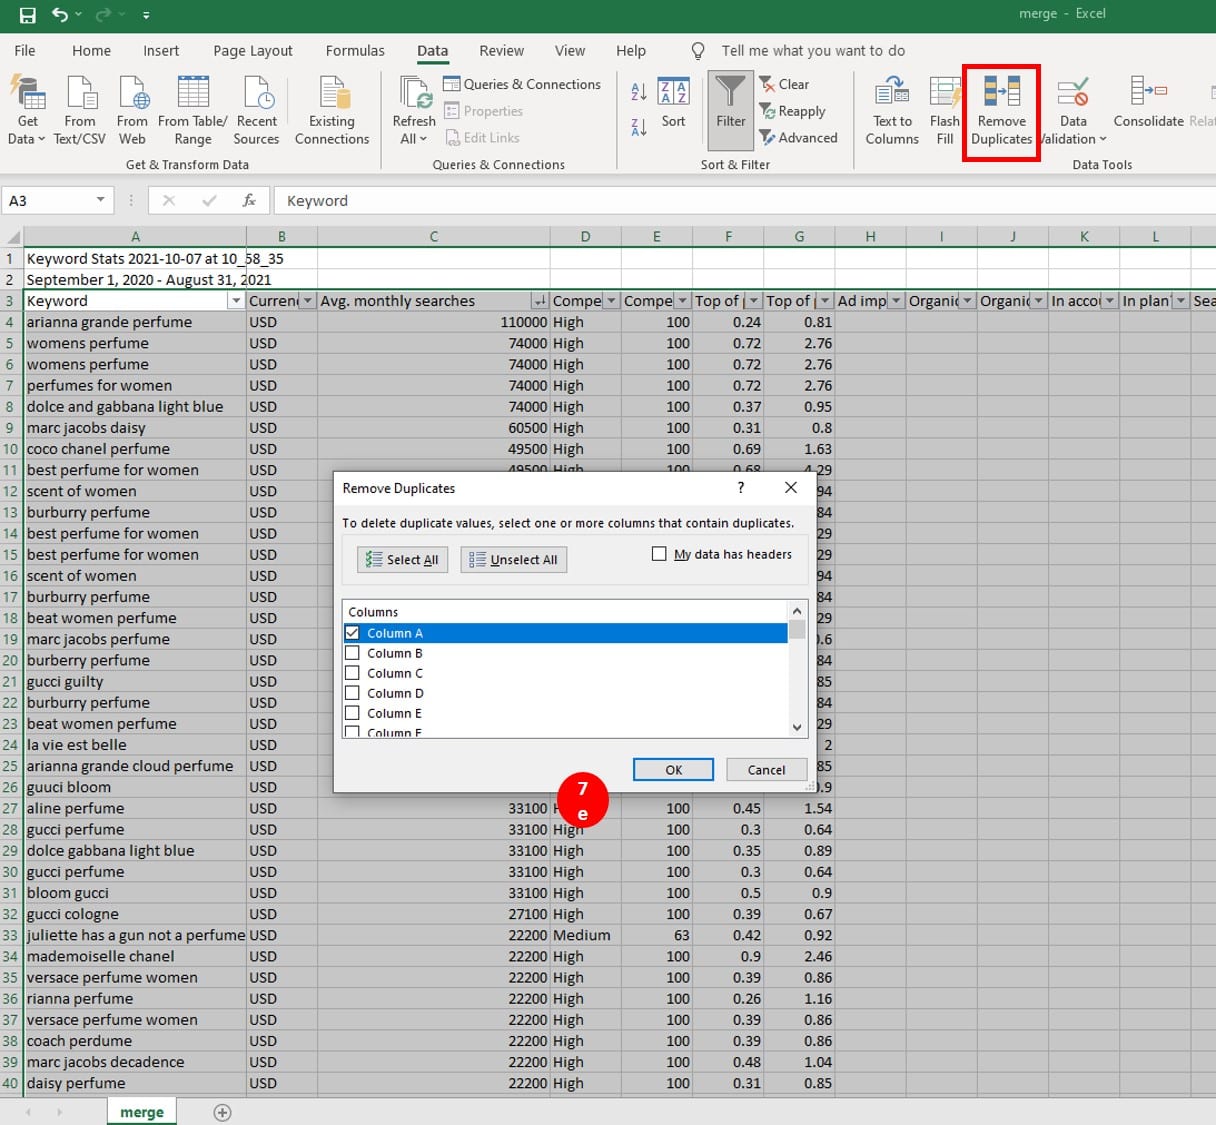This screenshot has height=1125, width=1216.
Task: Clear the applied filter
Action: pos(785,84)
